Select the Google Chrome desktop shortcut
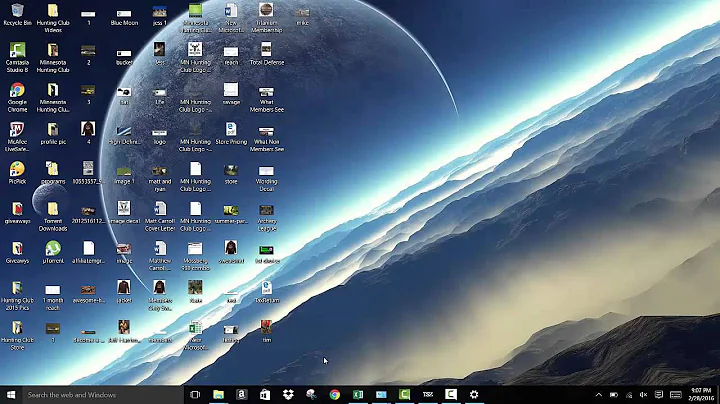Viewport: 720px width, 404px height. click(17, 97)
